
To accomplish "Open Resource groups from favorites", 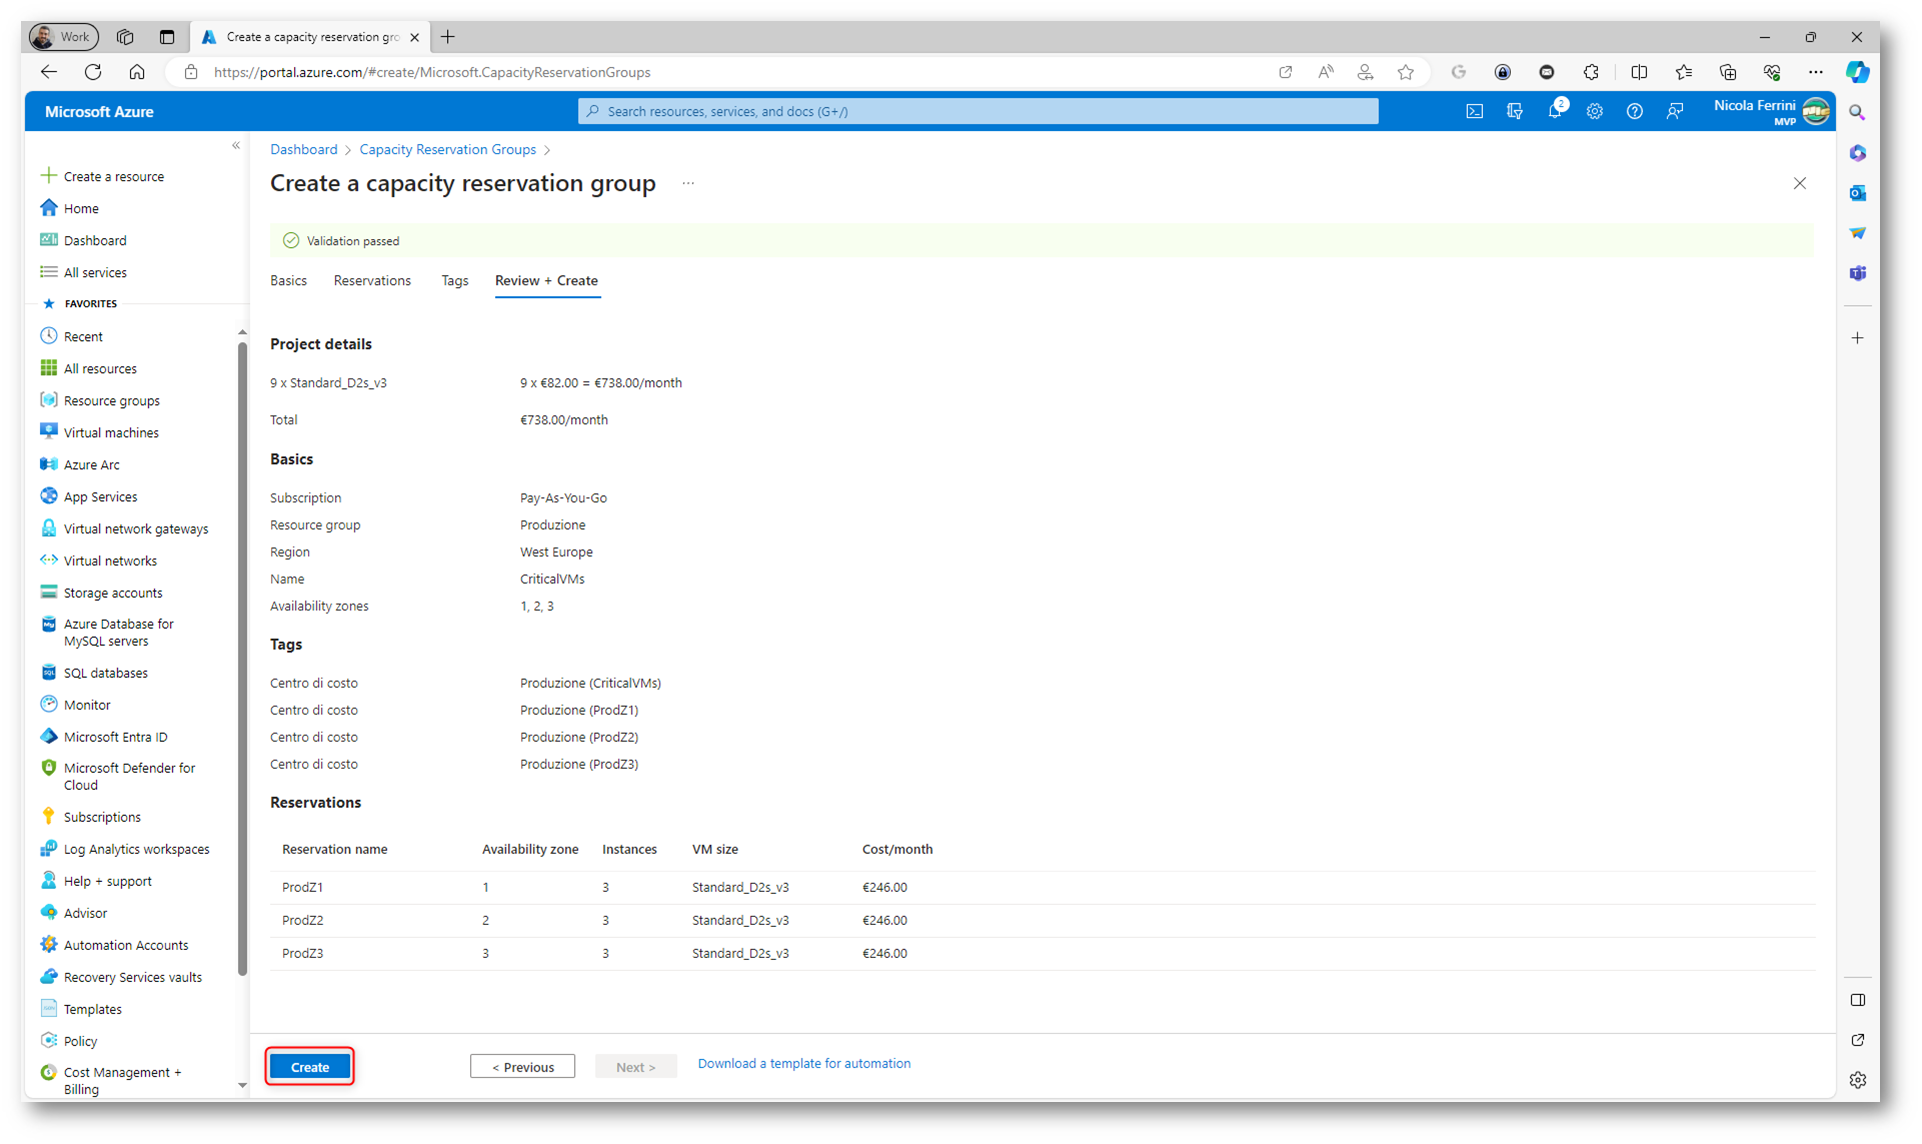I will pyautogui.click(x=99, y=400).
